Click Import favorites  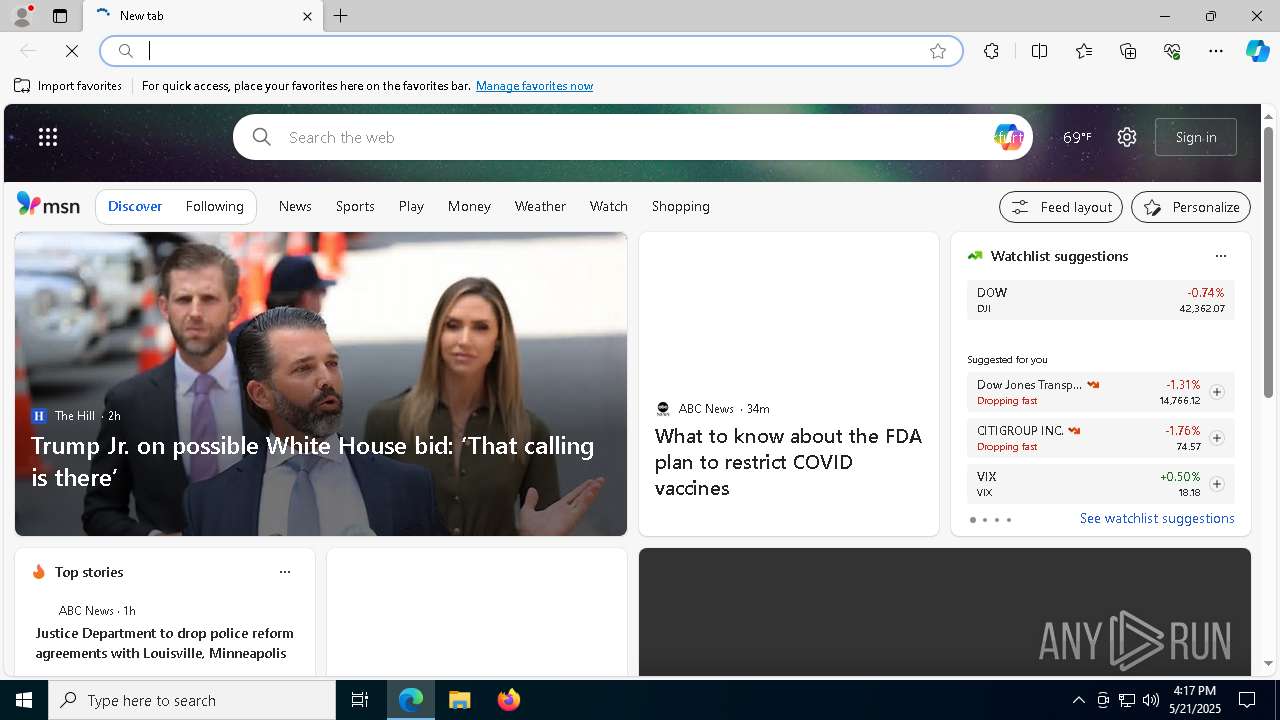point(68,86)
